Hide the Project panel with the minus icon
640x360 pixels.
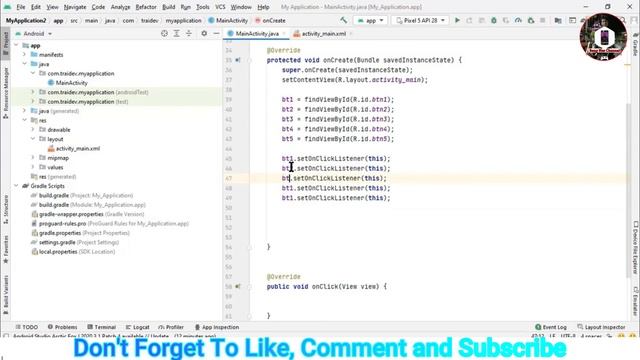coord(216,33)
